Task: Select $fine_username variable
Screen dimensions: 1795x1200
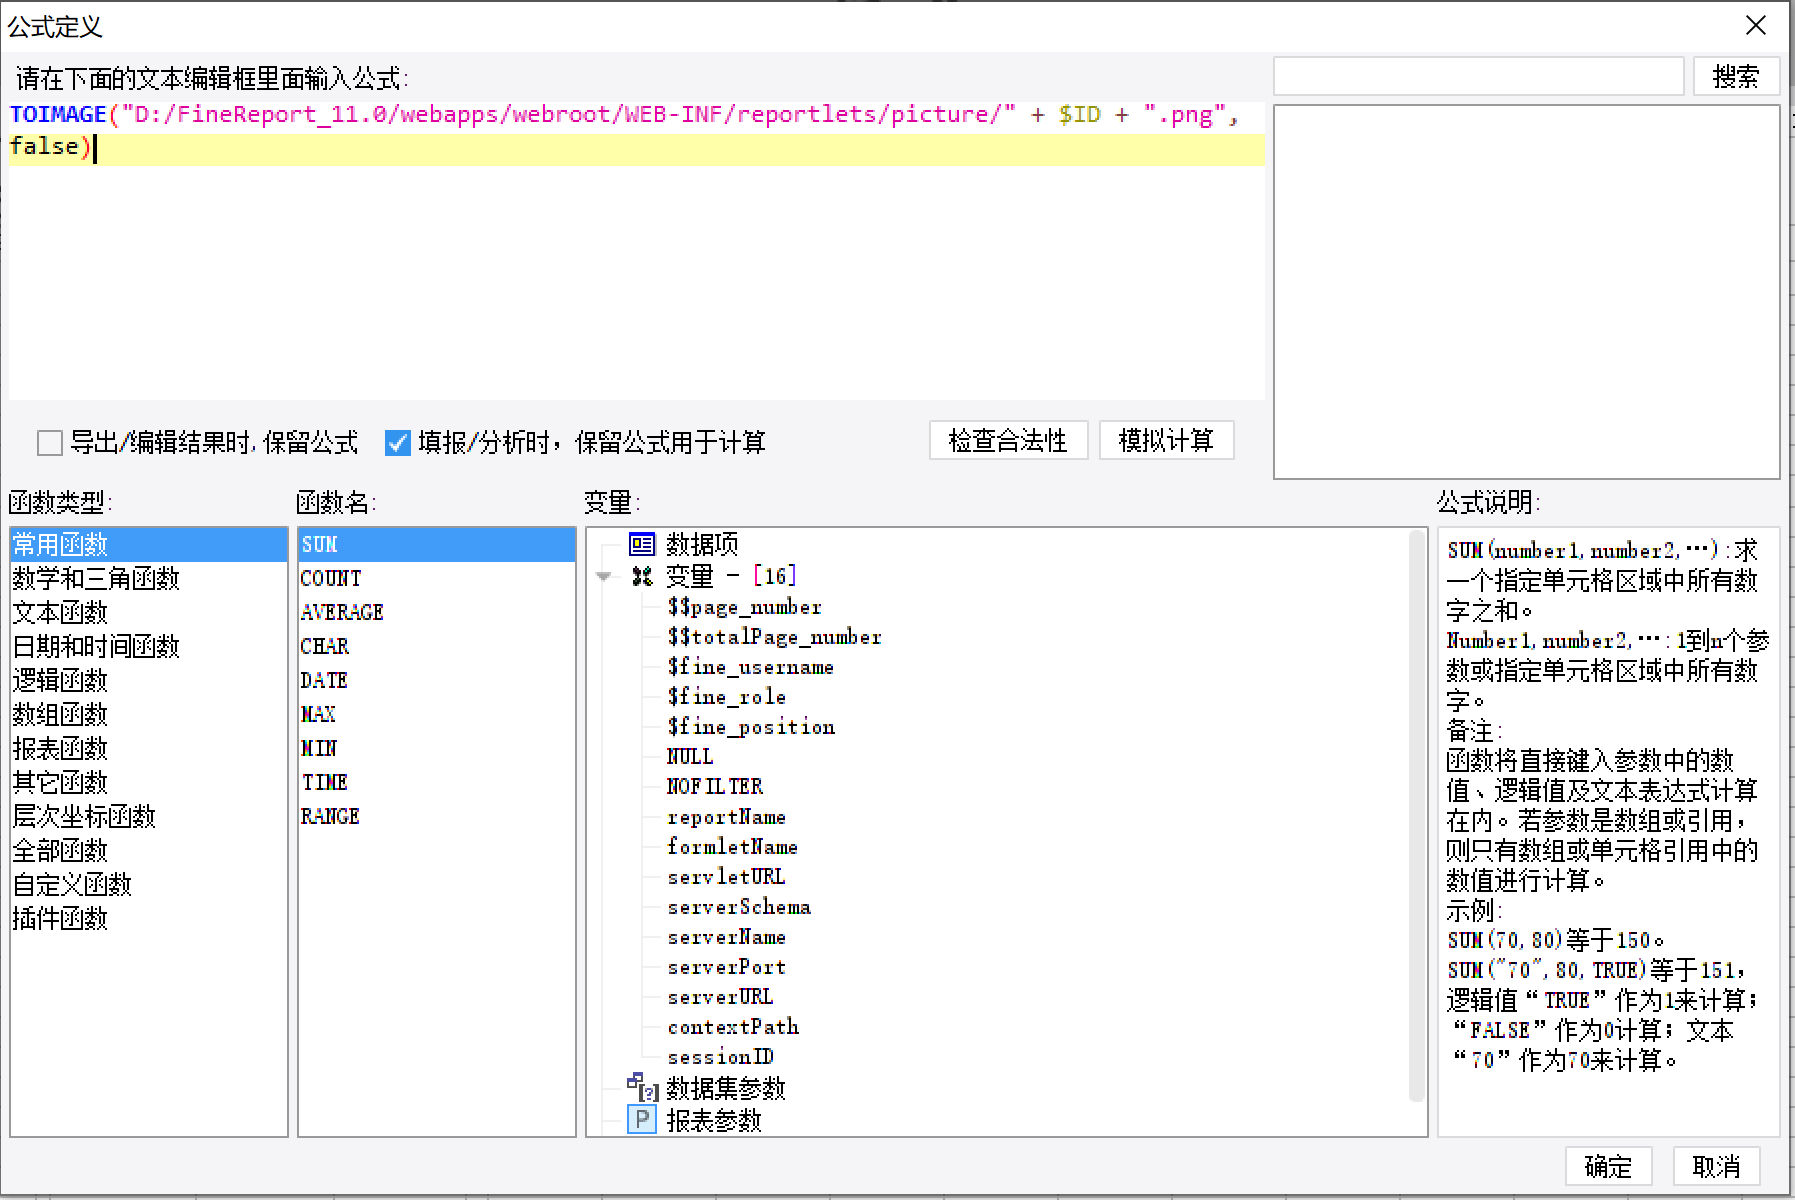Action: coord(750,667)
